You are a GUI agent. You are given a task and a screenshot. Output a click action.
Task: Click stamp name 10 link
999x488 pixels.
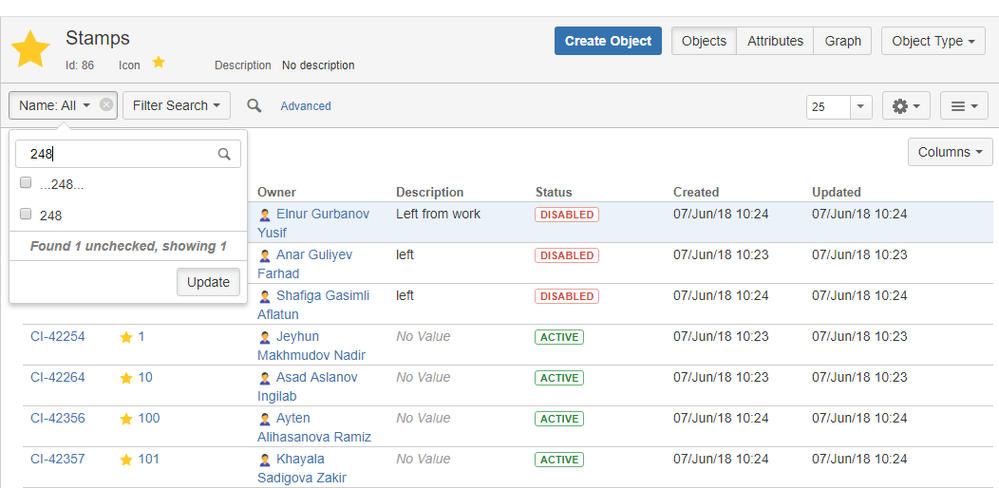tap(145, 377)
